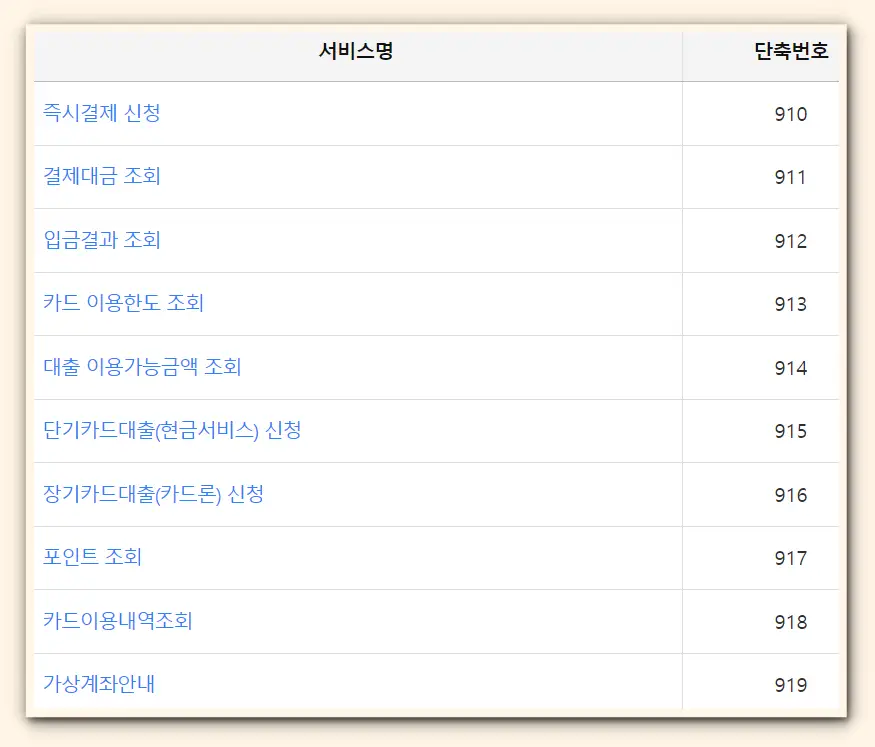Select the shortcut number 911
The height and width of the screenshot is (747, 875).
pyautogui.click(x=790, y=177)
